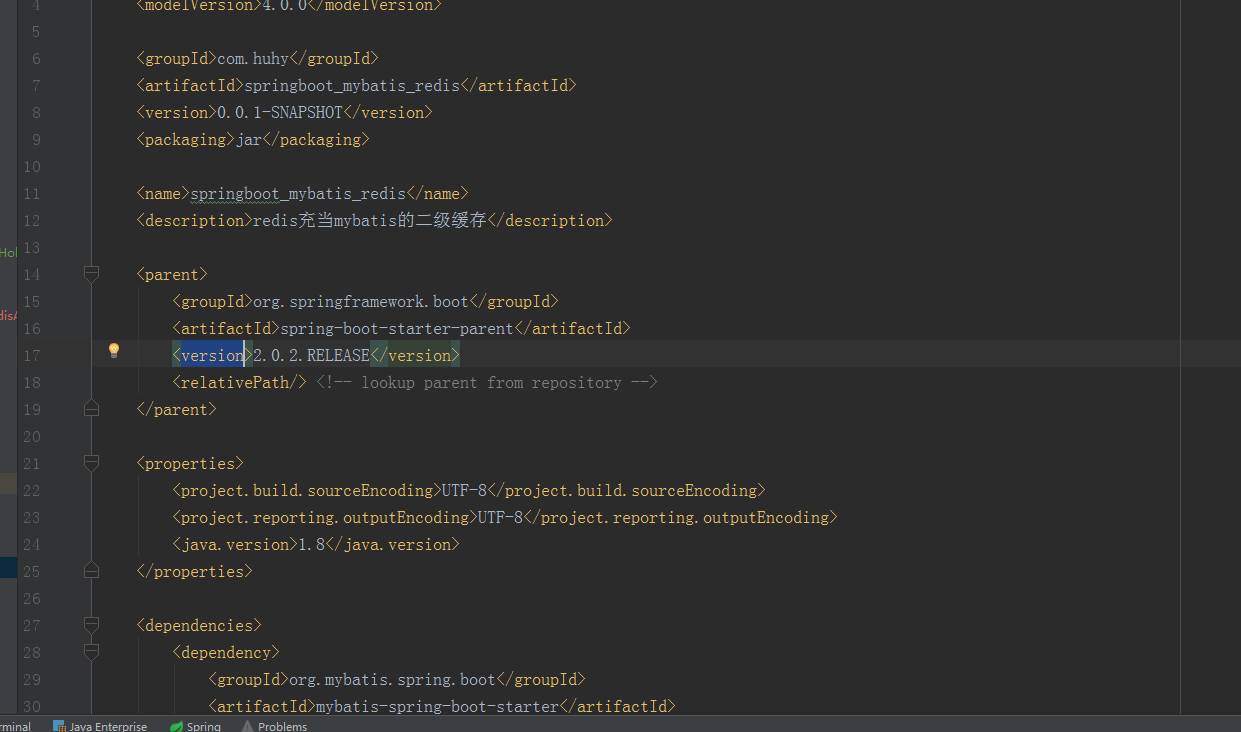
Task: Click the Spring leaf icon in bottom bar
Action: (x=177, y=727)
